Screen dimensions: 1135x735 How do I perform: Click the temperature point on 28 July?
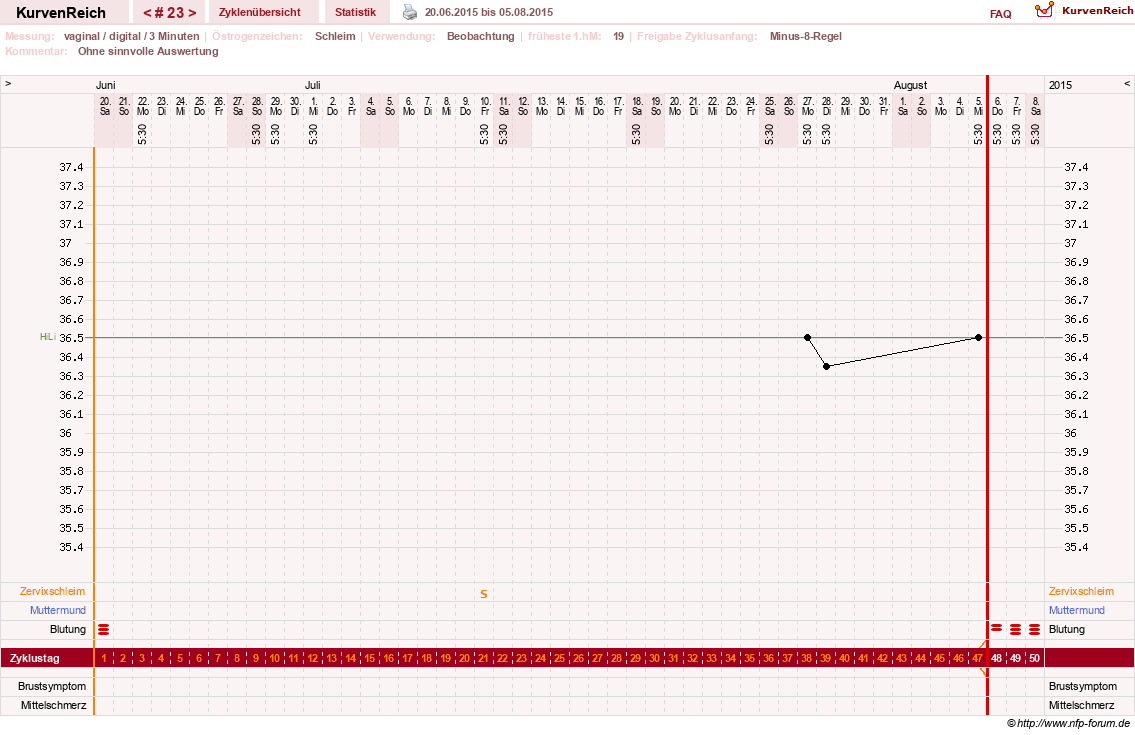point(827,366)
